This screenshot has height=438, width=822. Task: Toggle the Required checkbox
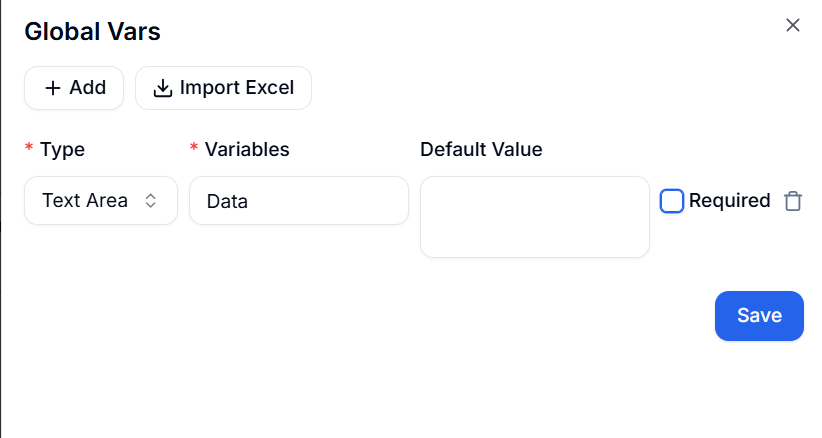pos(672,201)
